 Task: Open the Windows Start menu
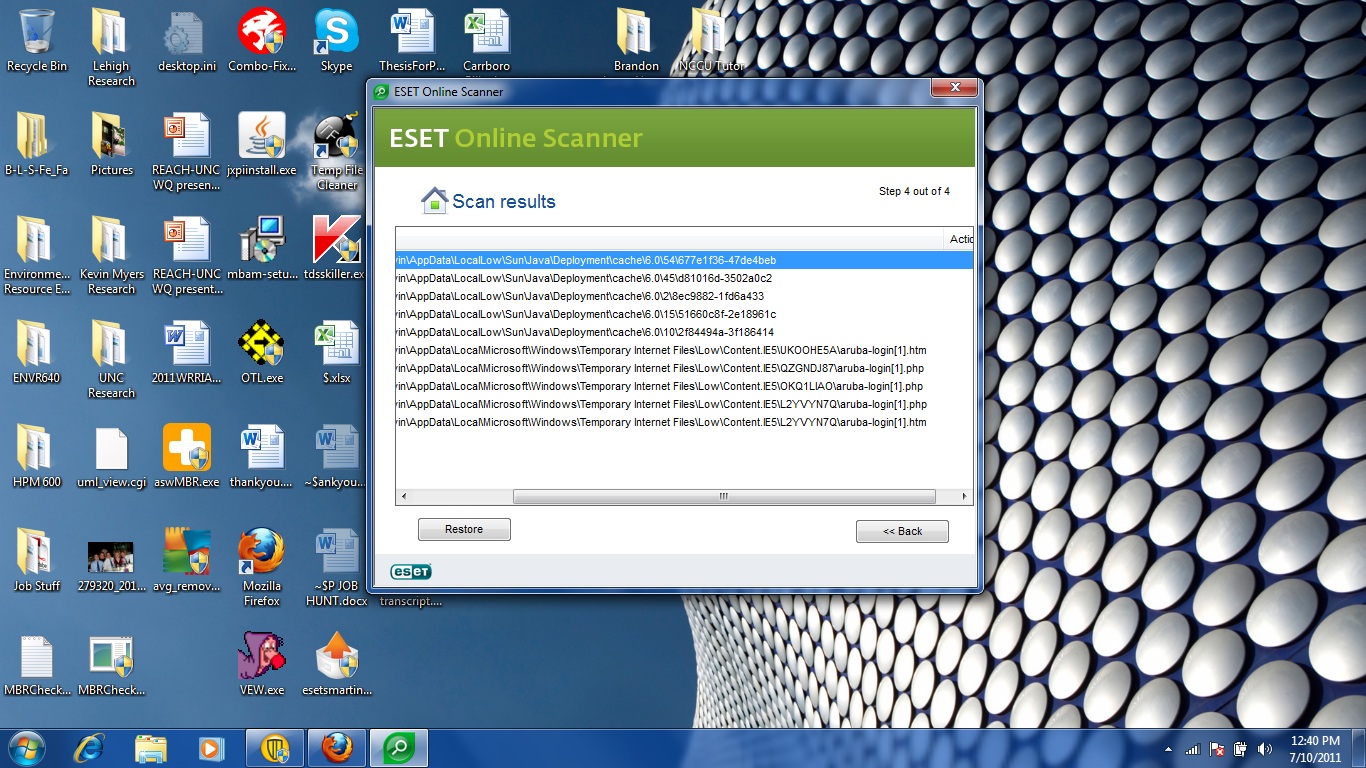click(x=27, y=748)
